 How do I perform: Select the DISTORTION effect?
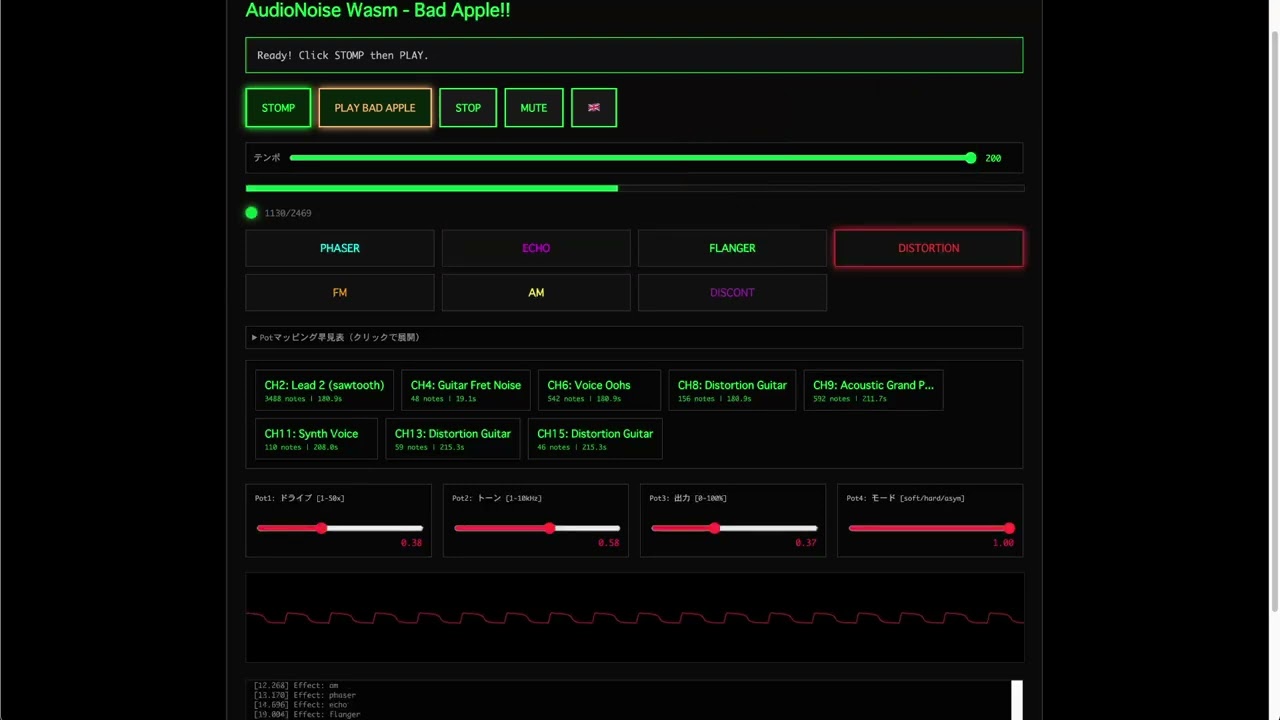[x=928, y=248]
